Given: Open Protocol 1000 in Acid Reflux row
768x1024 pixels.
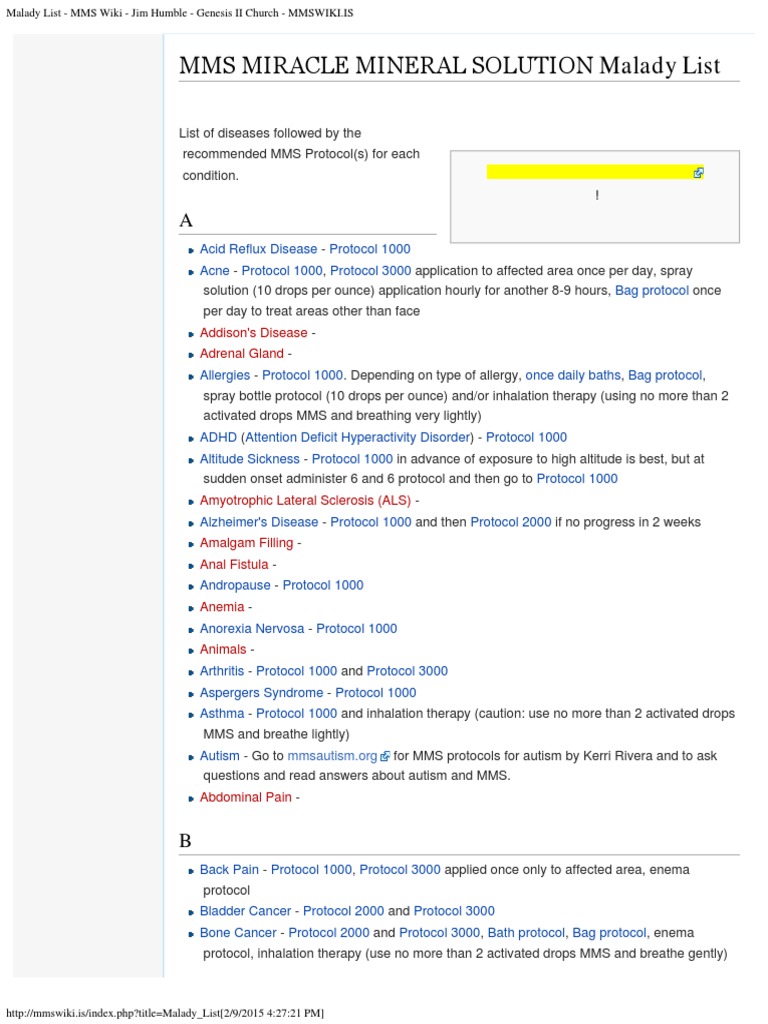Looking at the screenshot, I should [370, 249].
